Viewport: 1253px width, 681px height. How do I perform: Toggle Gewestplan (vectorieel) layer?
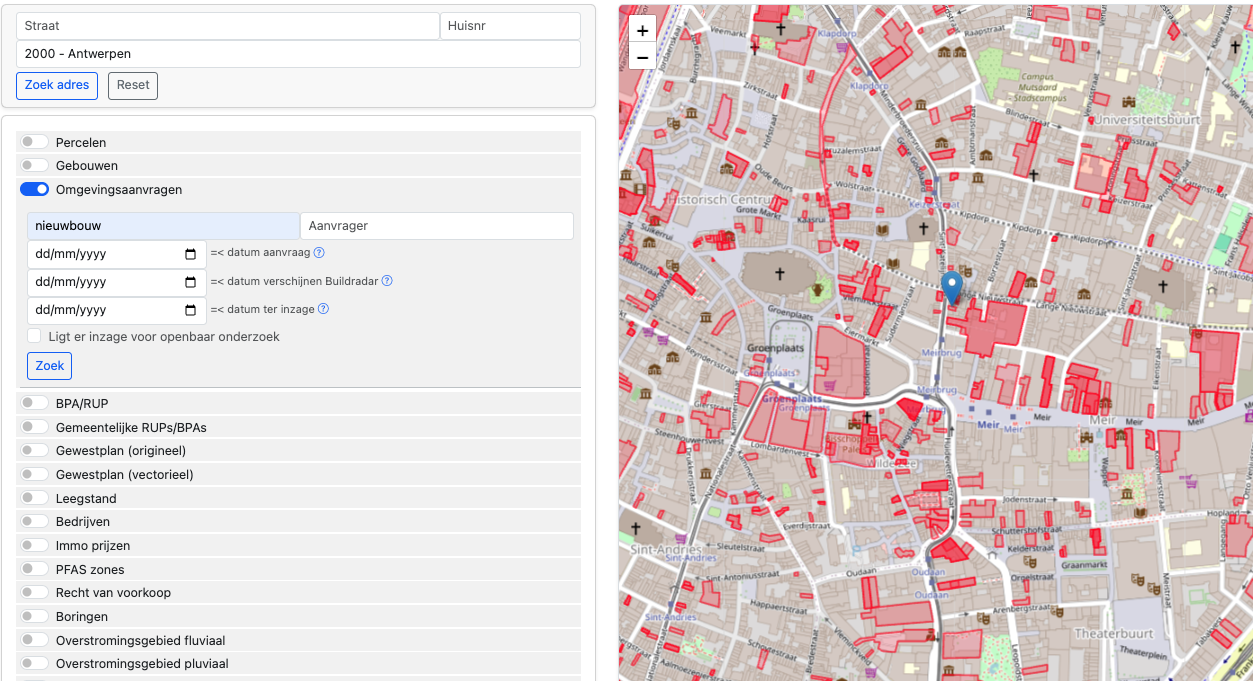tap(35, 474)
